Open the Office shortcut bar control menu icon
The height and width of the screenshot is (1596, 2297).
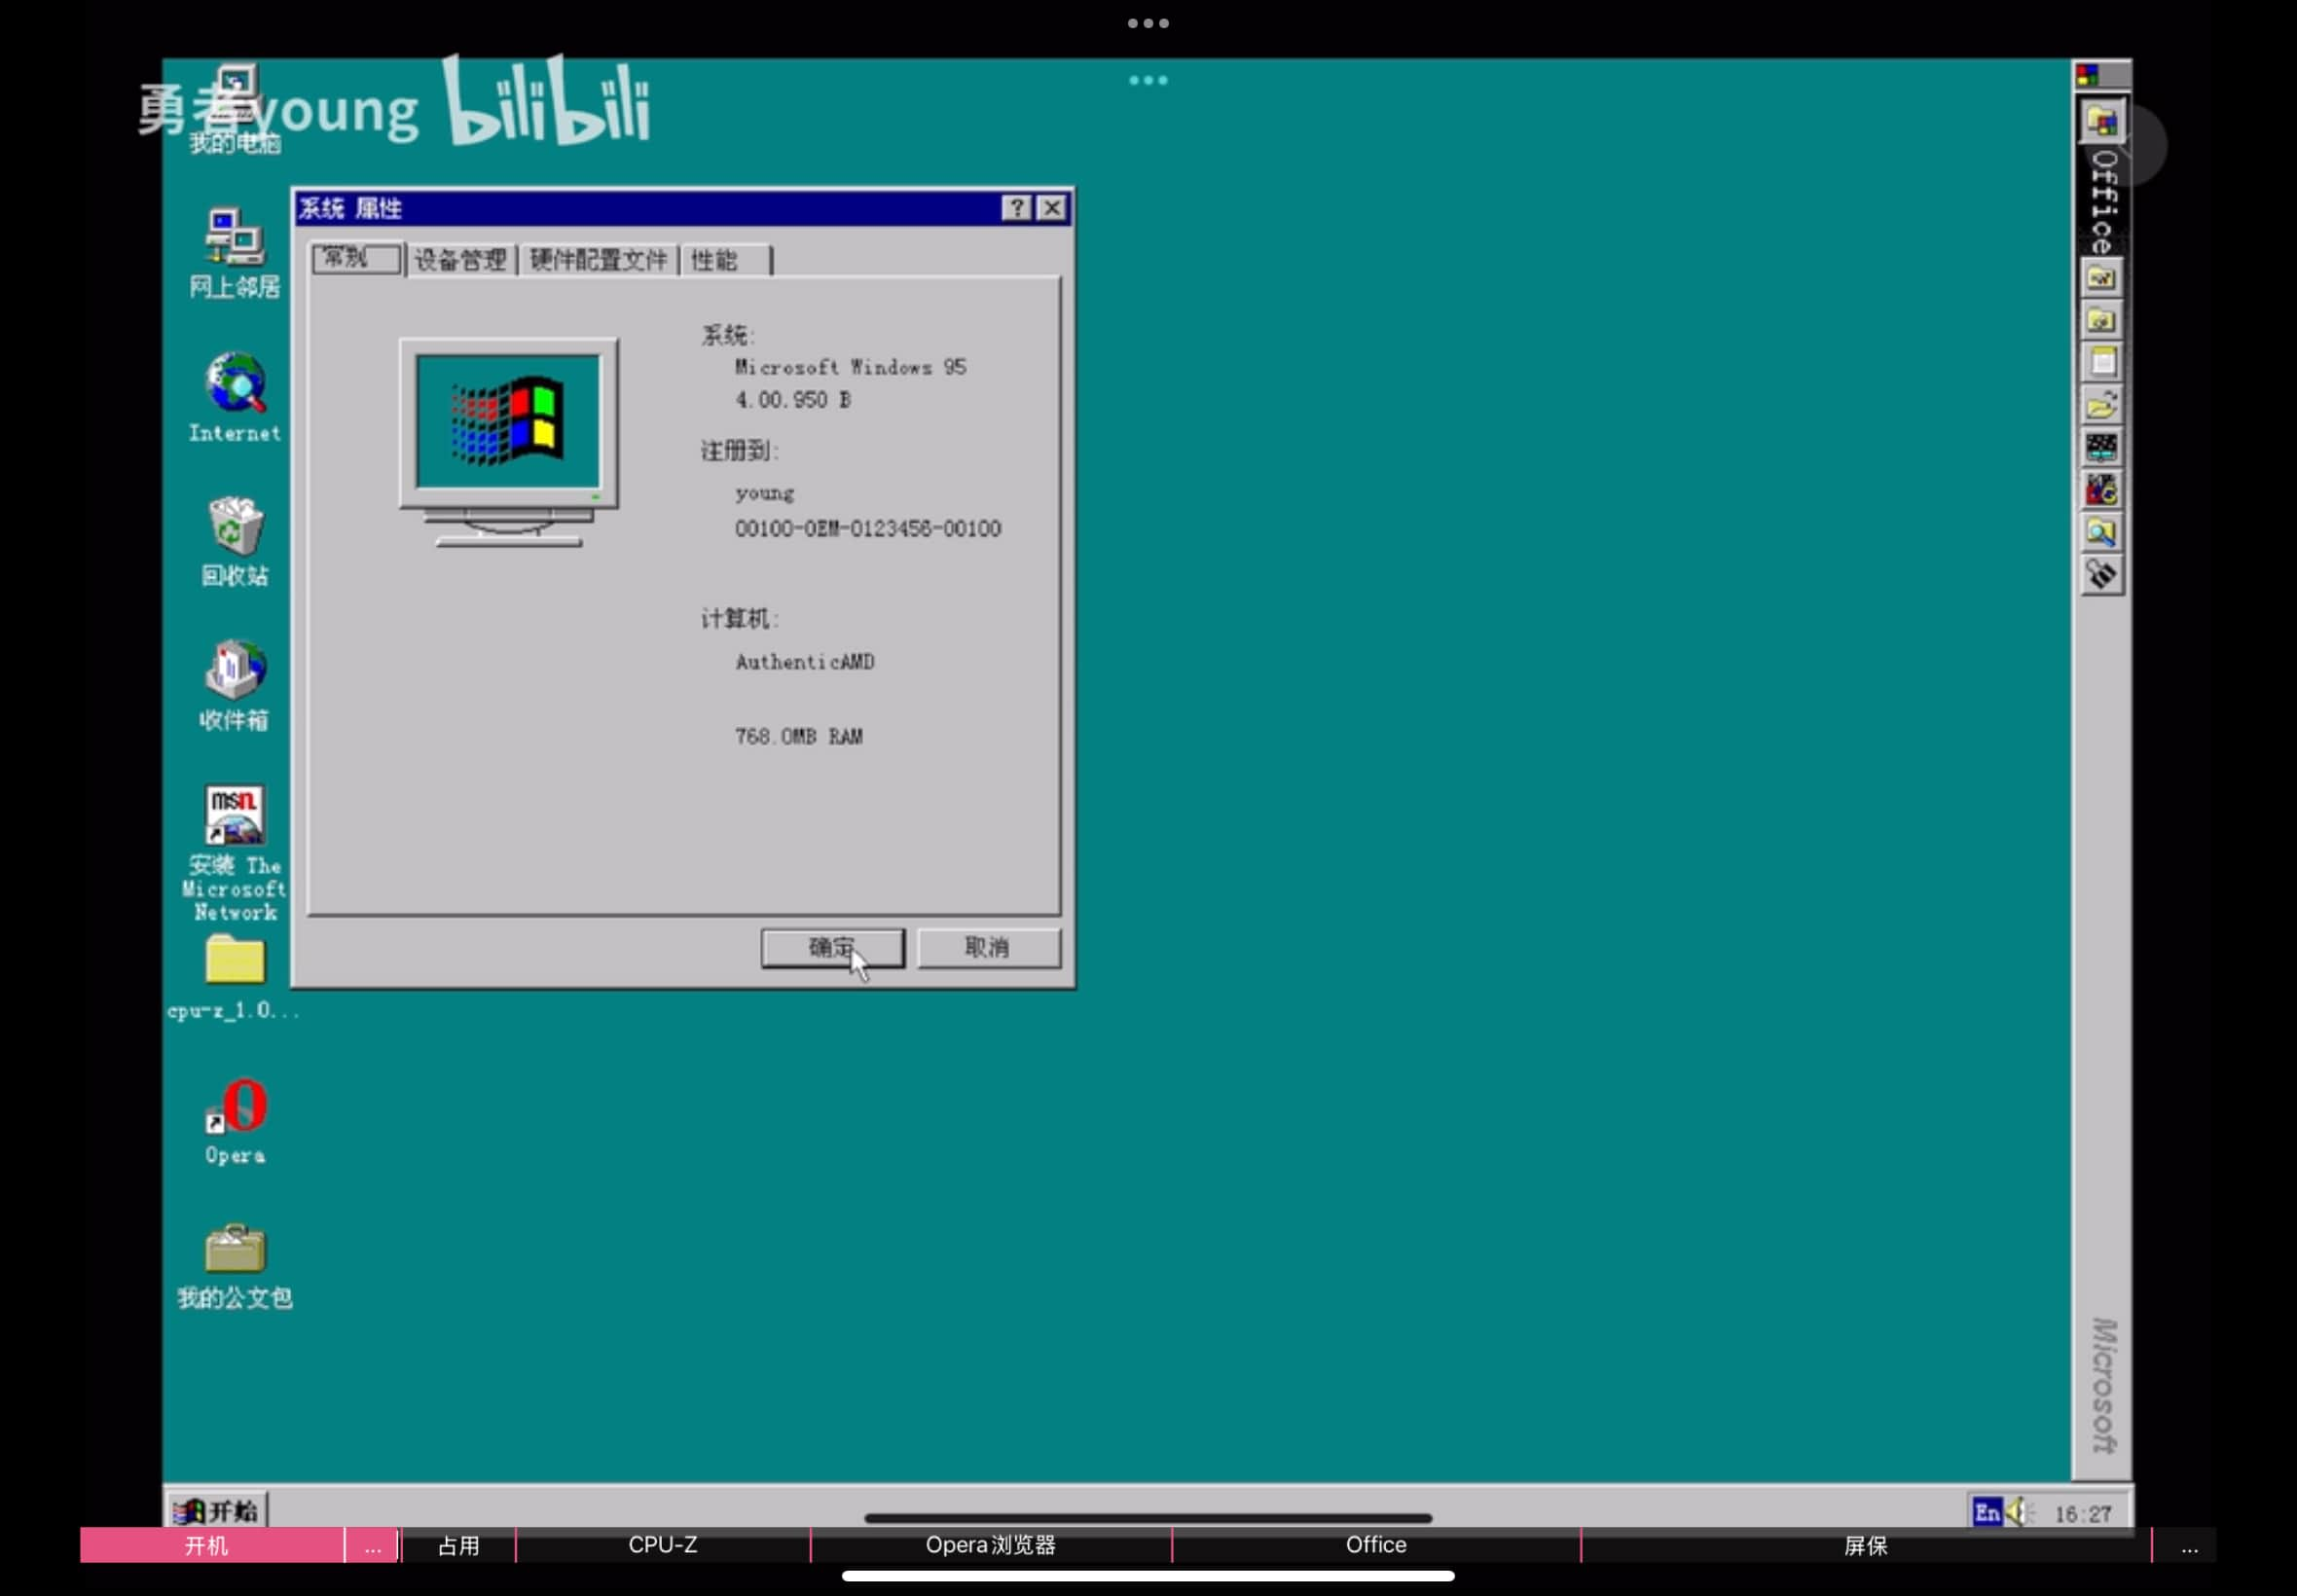point(2087,75)
